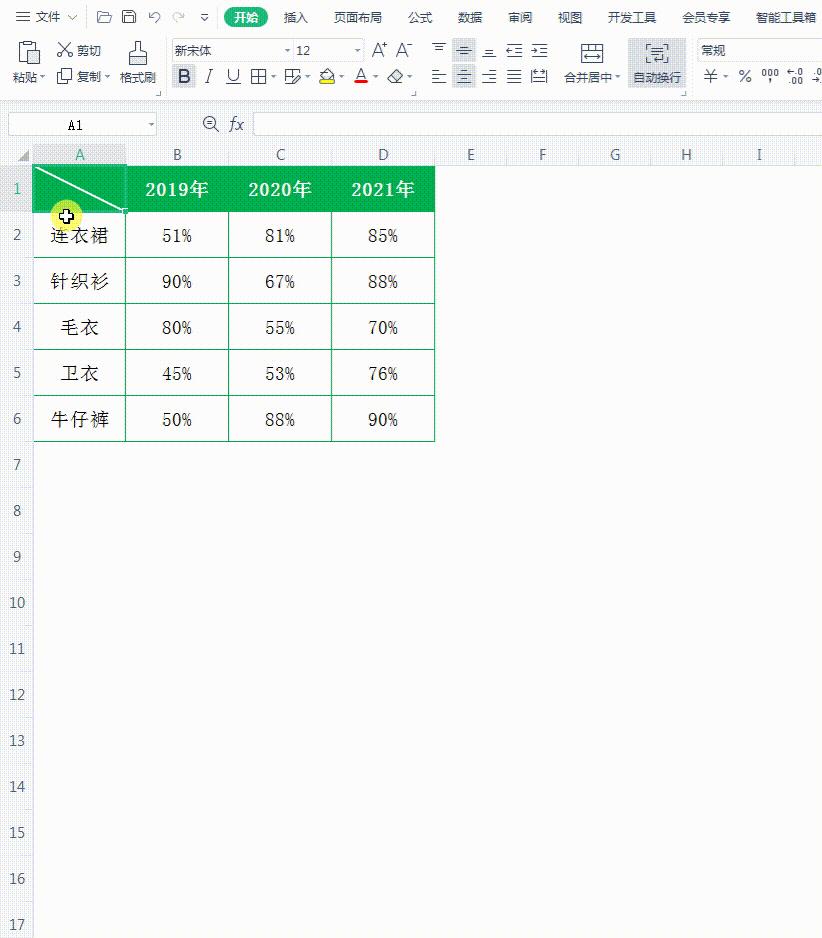Open the font color red swatch dropdown
The height and width of the screenshot is (938, 822).
pyautogui.click(x=373, y=76)
